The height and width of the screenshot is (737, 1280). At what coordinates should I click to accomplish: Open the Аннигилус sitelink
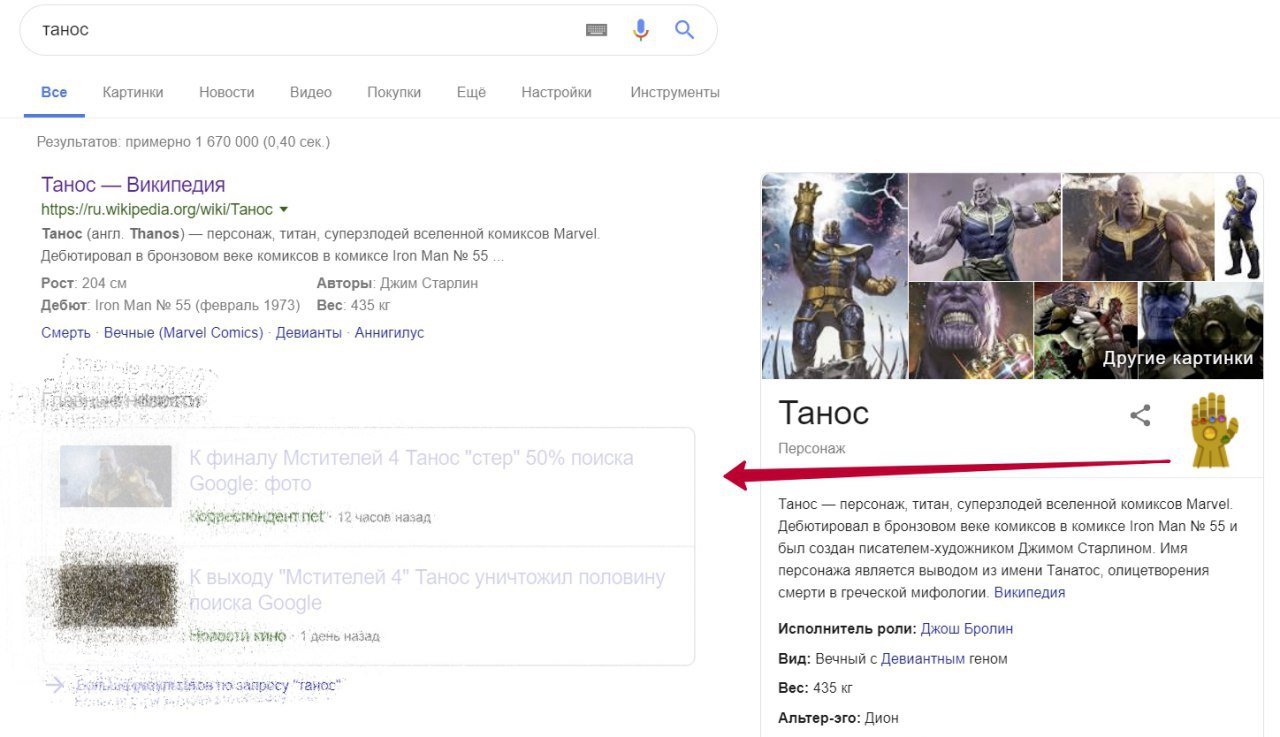coord(390,333)
